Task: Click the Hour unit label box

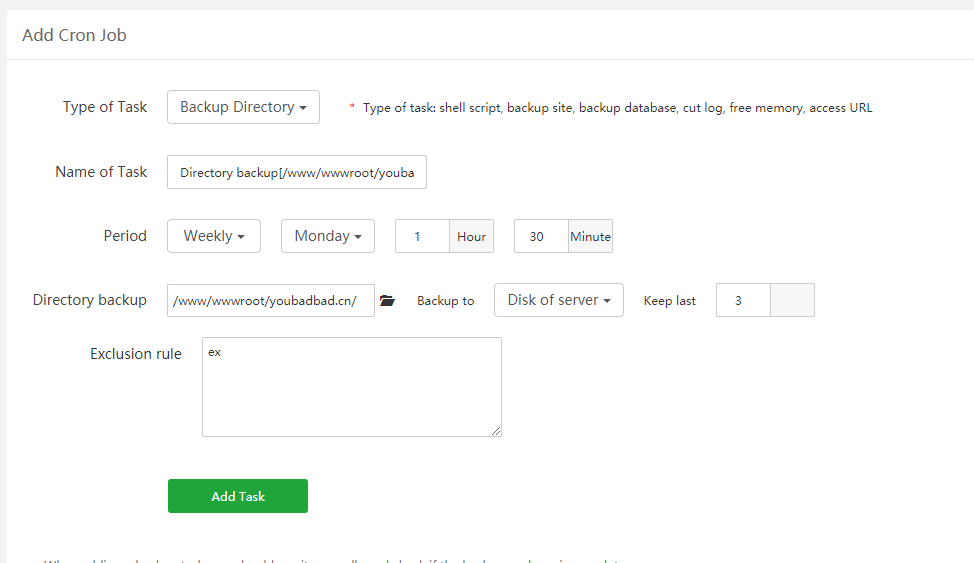Action: (471, 237)
